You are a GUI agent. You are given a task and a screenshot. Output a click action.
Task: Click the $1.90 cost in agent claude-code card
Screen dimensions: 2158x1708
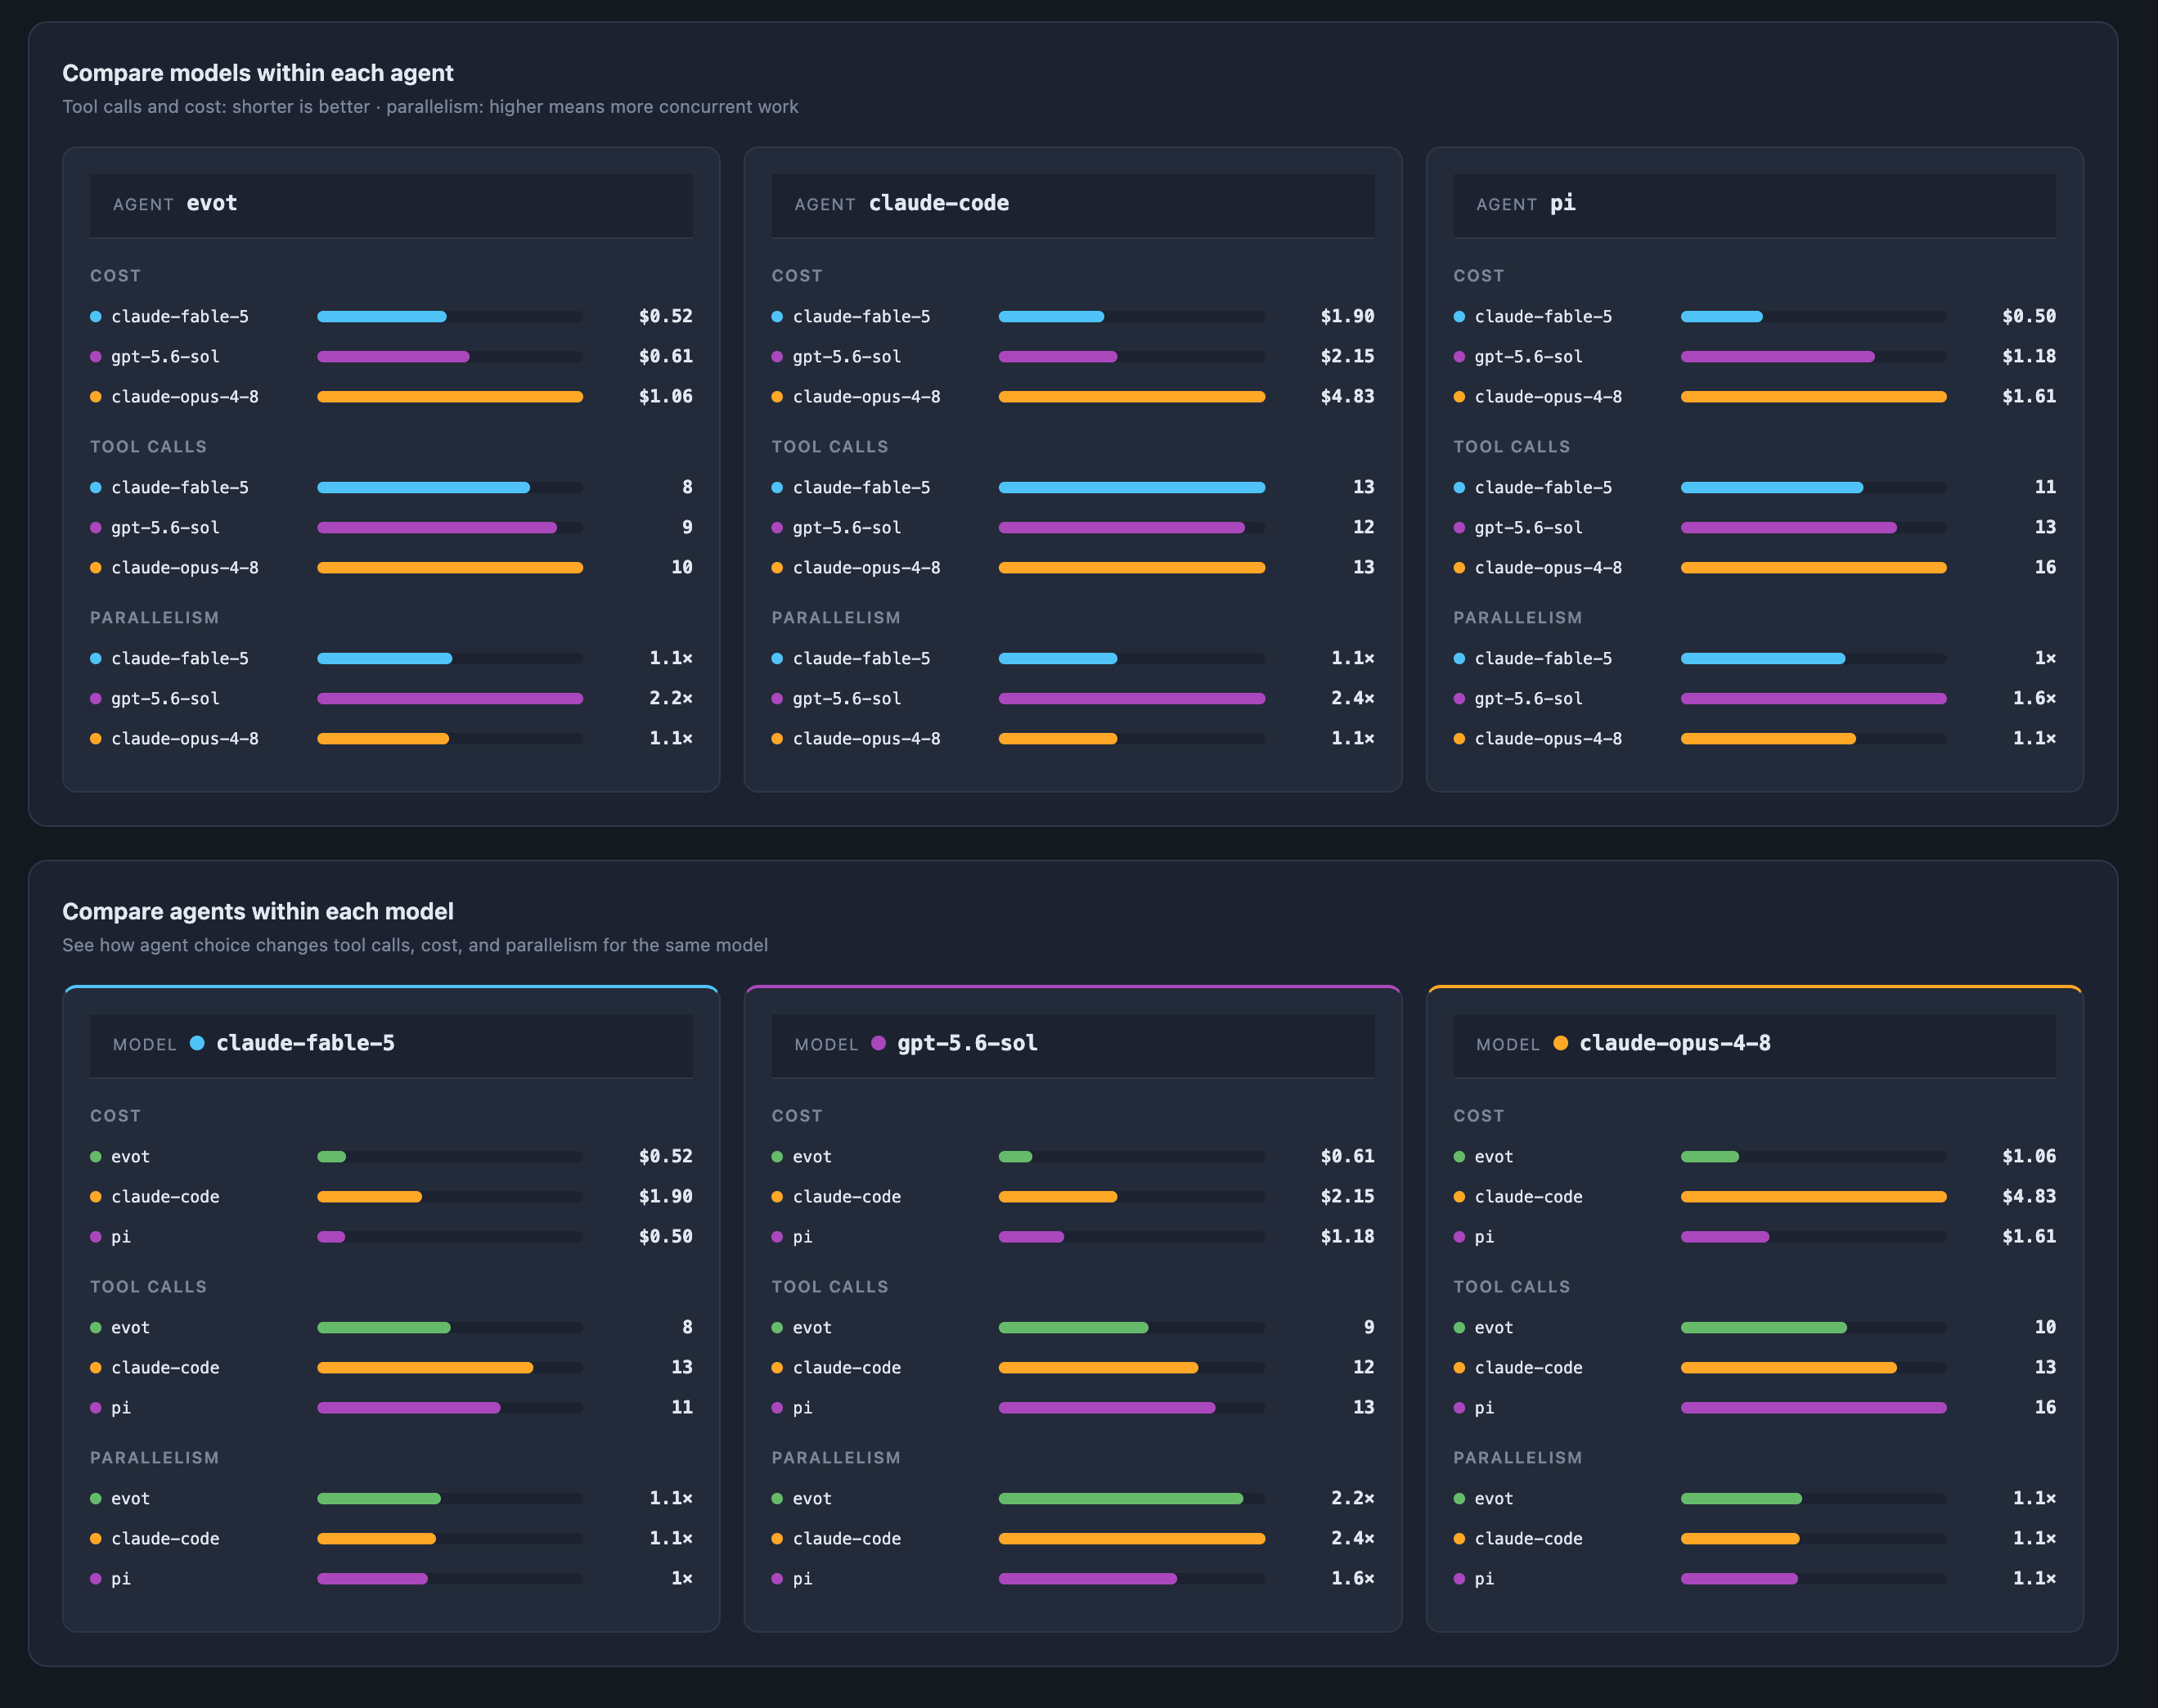click(1347, 316)
